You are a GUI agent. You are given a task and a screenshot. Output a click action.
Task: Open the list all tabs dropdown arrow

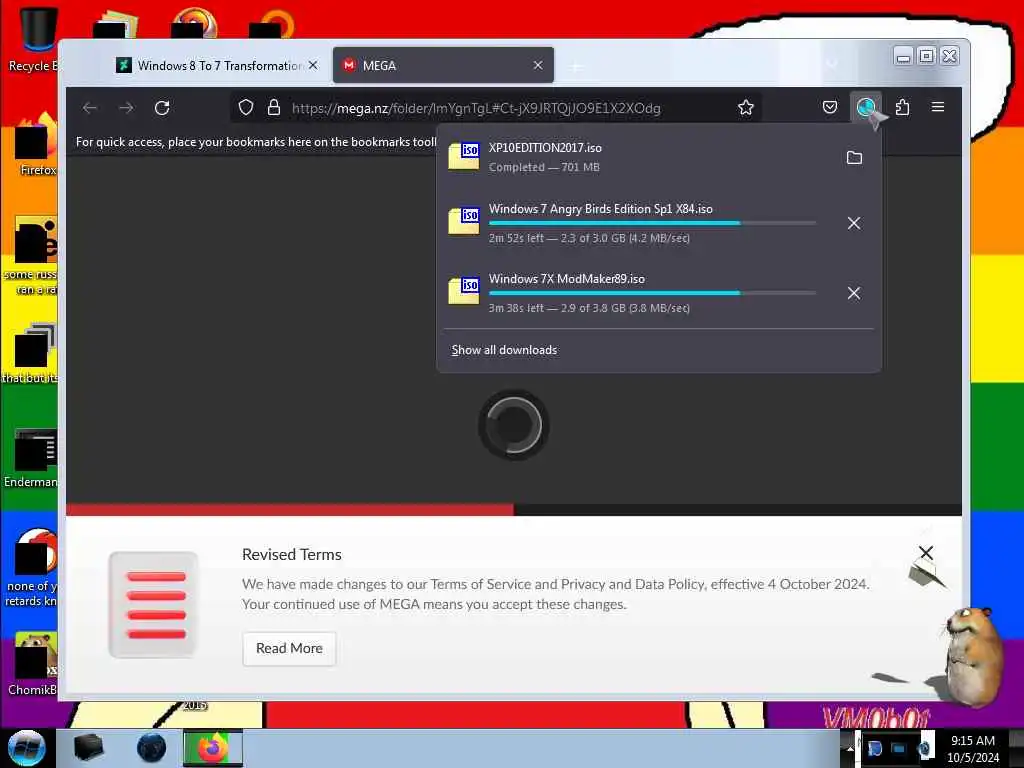tap(831, 64)
